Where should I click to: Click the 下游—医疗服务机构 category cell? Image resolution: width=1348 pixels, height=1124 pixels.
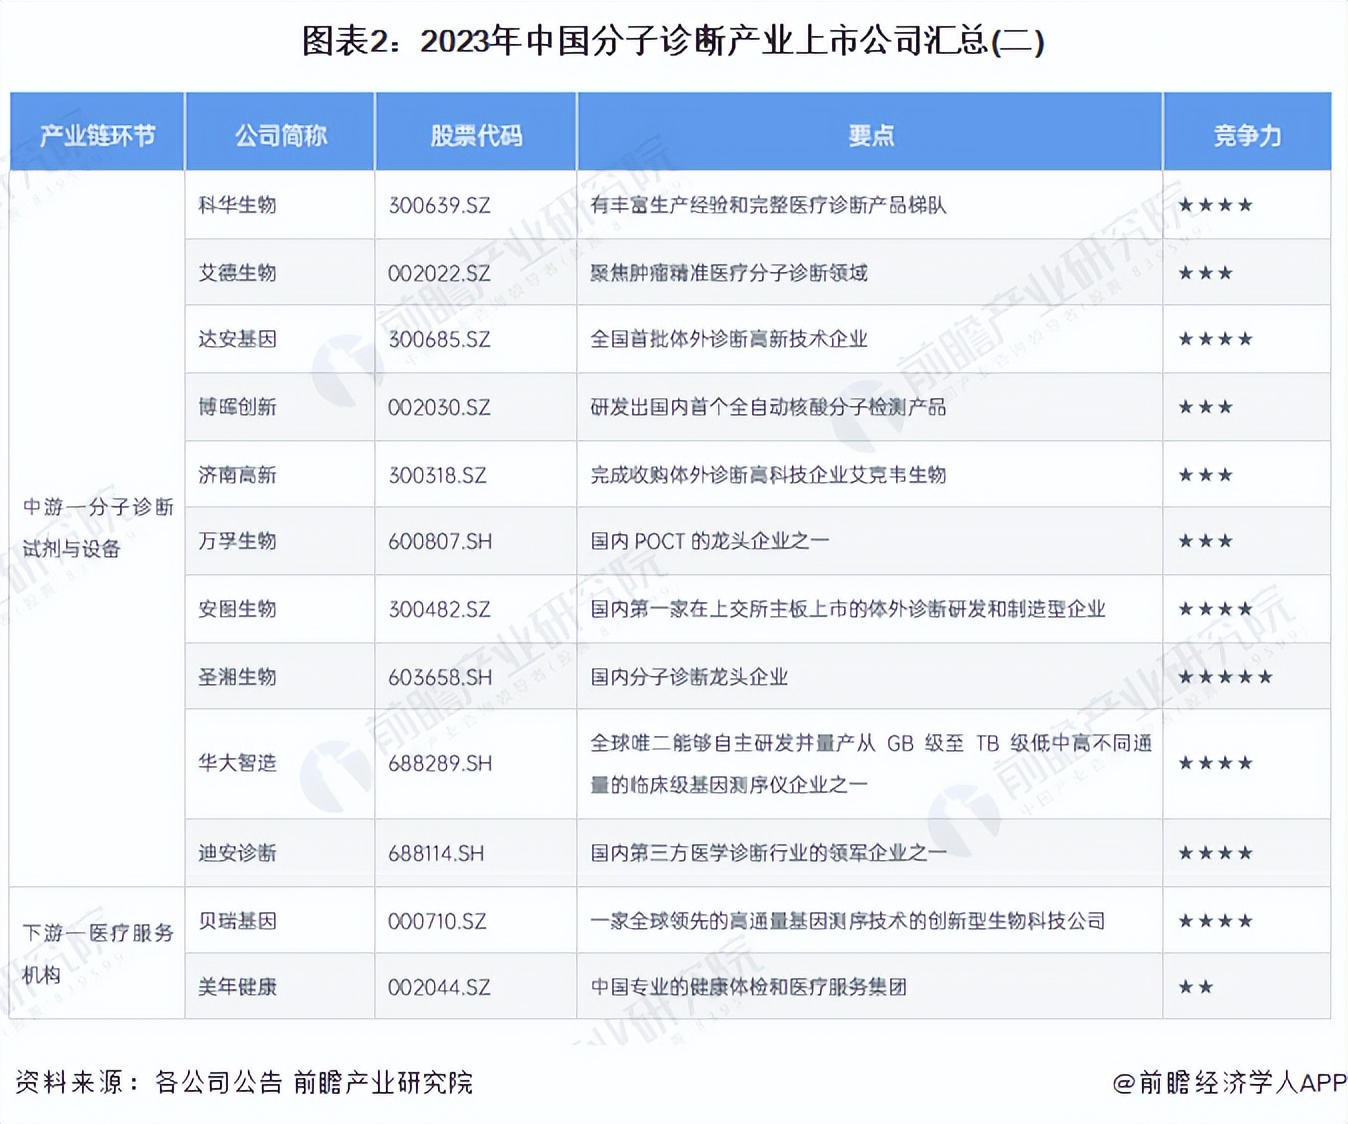click(97, 953)
